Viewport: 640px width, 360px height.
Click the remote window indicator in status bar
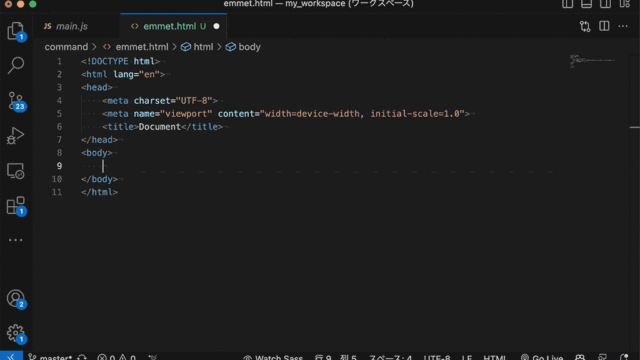(x=11, y=356)
